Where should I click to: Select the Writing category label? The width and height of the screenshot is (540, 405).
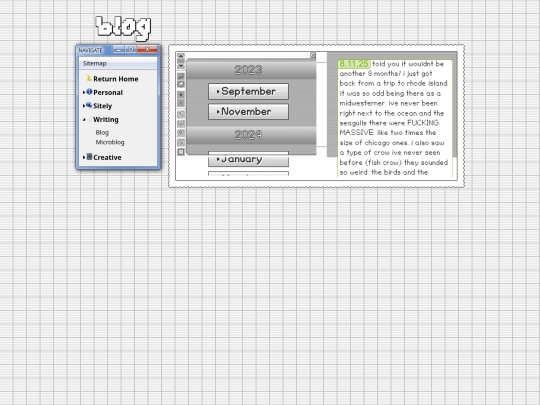tap(106, 120)
